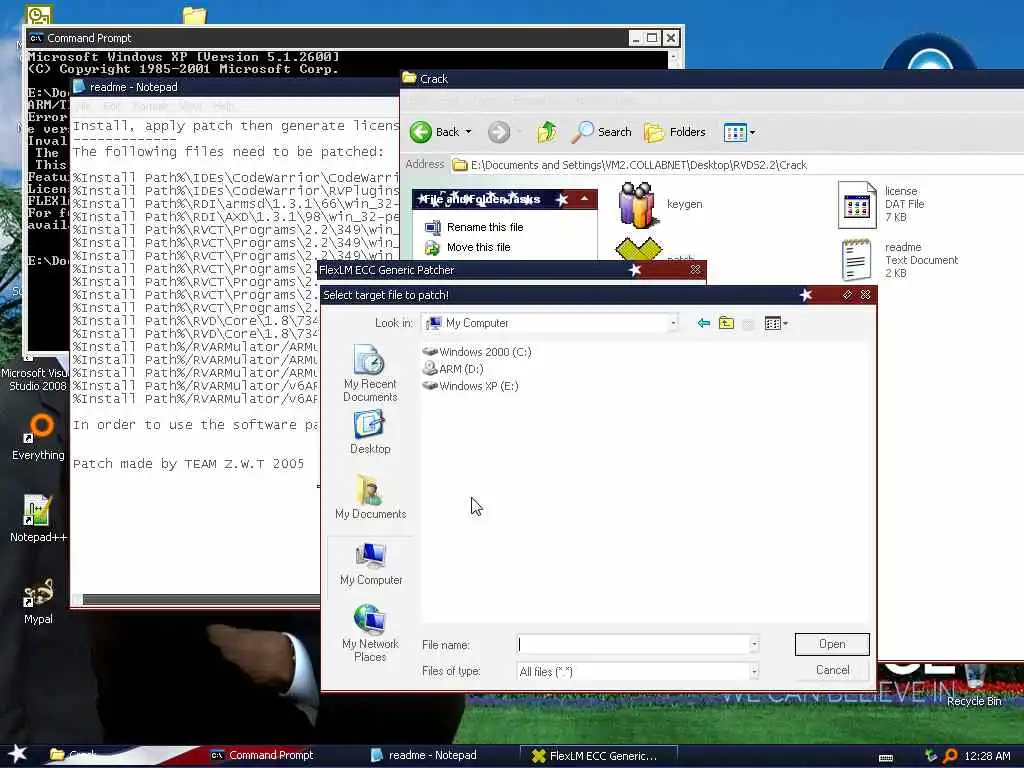
Task: Click Command Prompt title bar icon
Action: [36, 38]
